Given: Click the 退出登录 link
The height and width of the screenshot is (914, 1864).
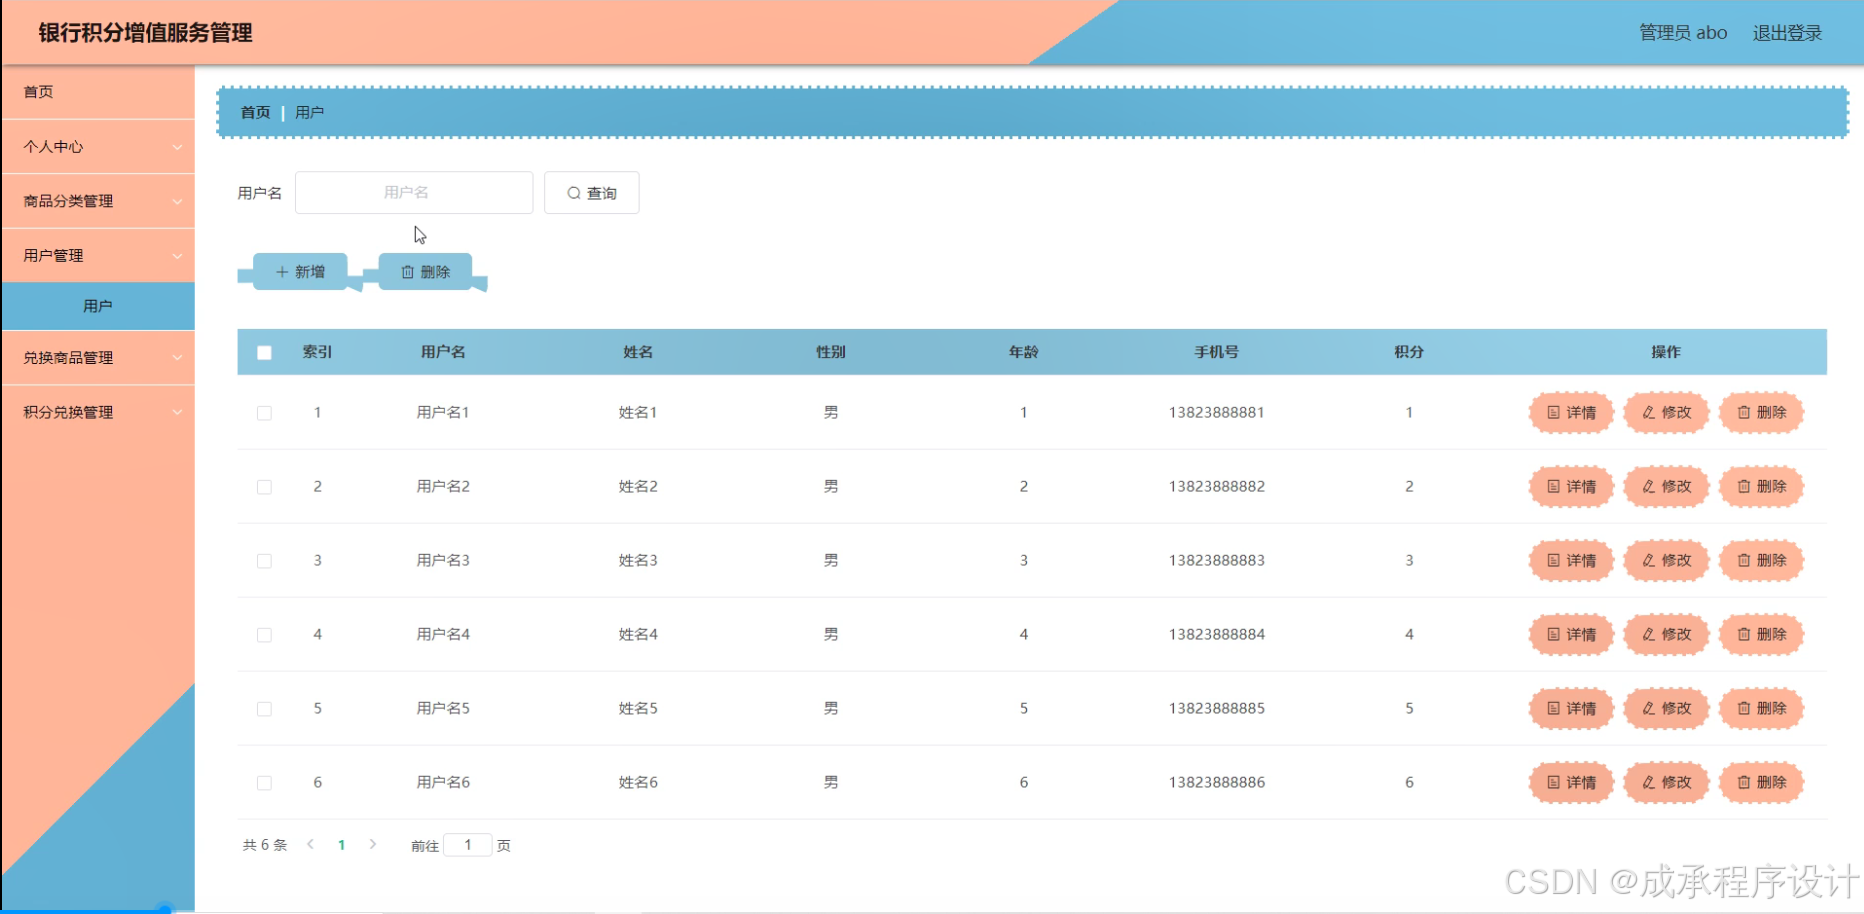Looking at the screenshot, I should pos(1787,32).
